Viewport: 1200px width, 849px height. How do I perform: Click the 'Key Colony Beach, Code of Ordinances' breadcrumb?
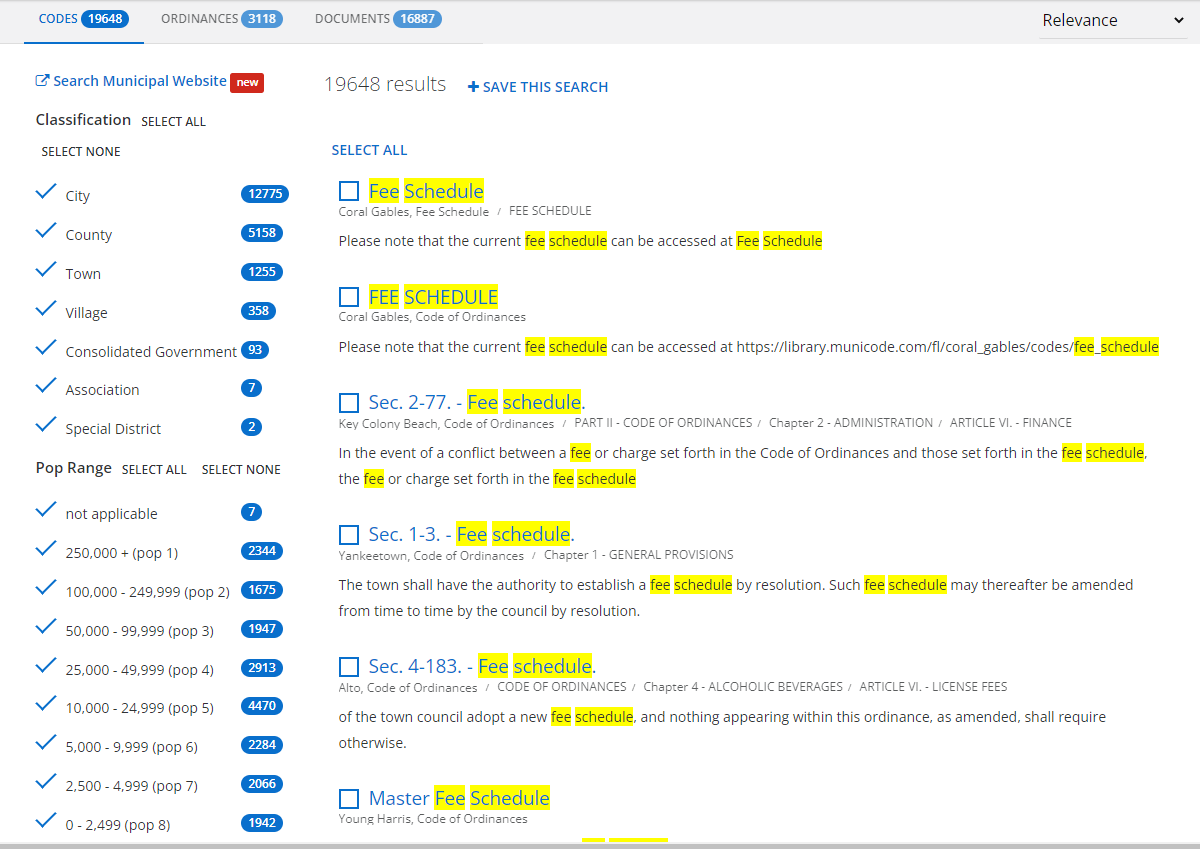point(446,423)
